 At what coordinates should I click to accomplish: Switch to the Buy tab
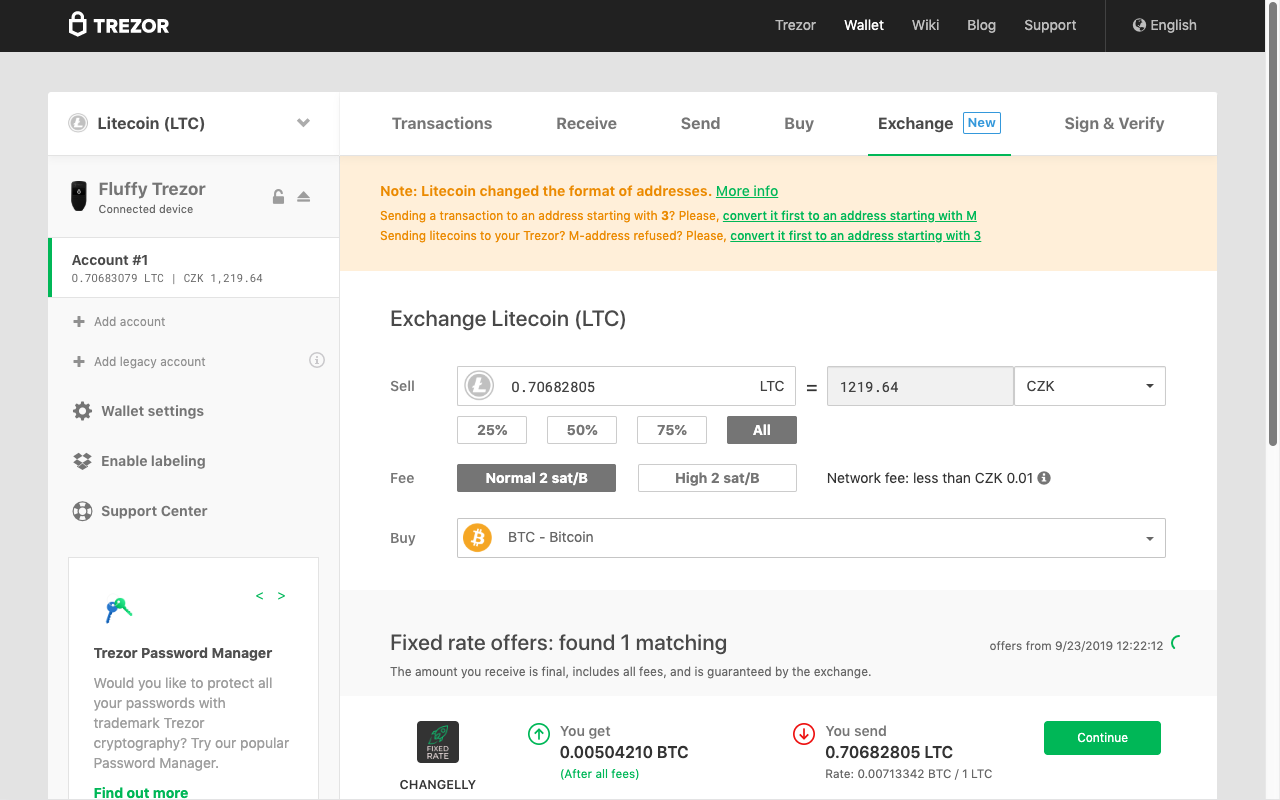click(x=799, y=124)
